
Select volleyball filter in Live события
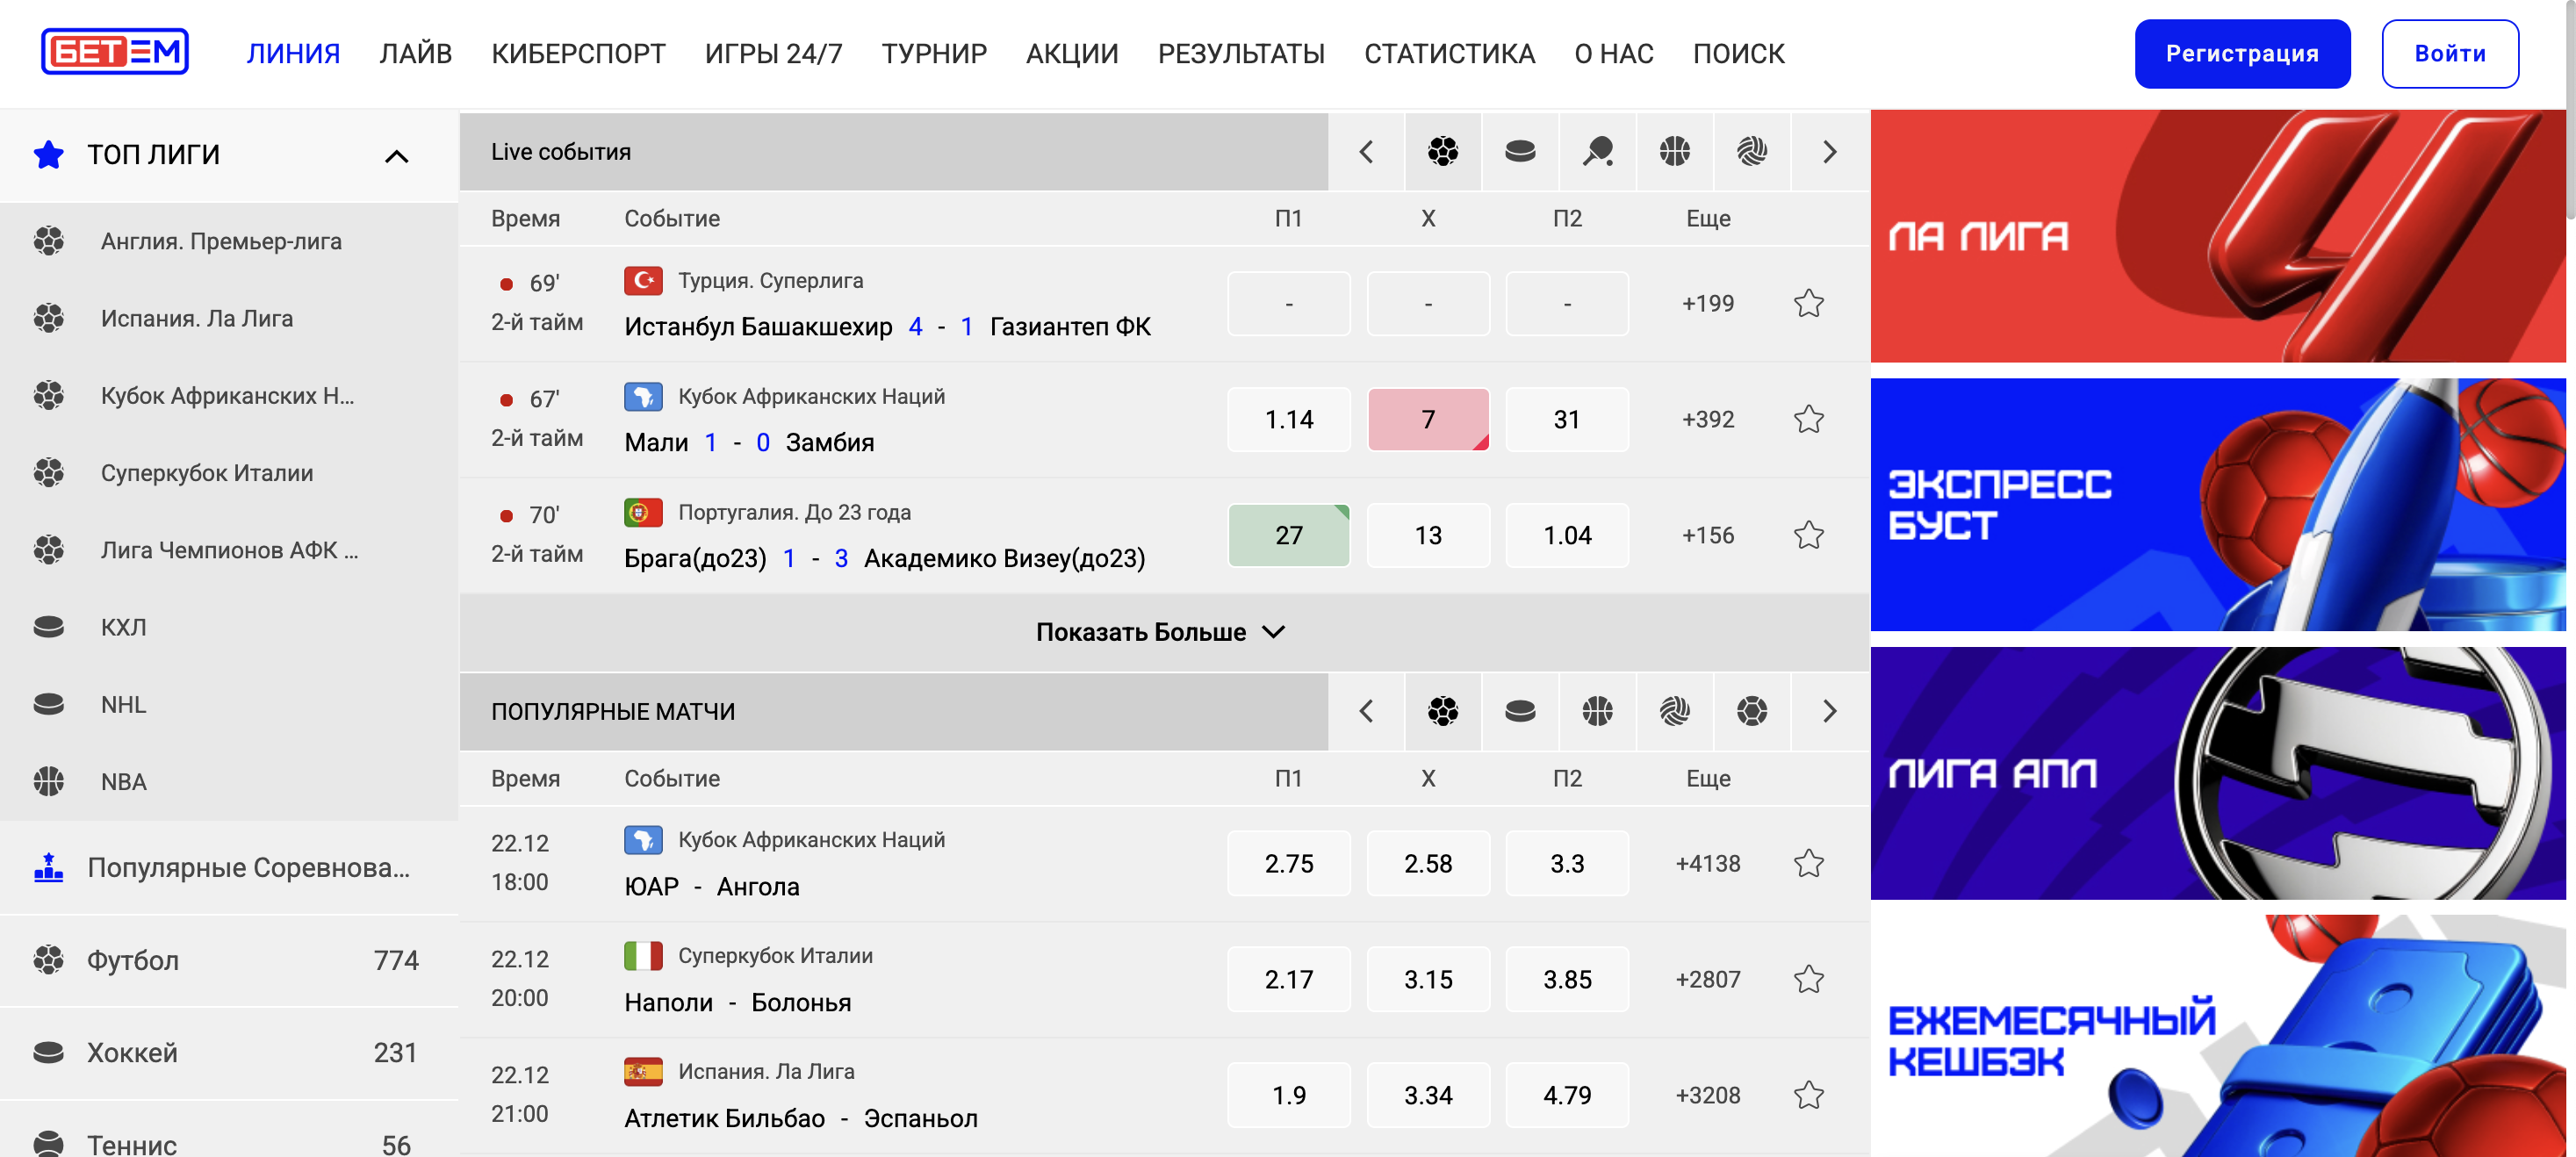pos(1751,151)
